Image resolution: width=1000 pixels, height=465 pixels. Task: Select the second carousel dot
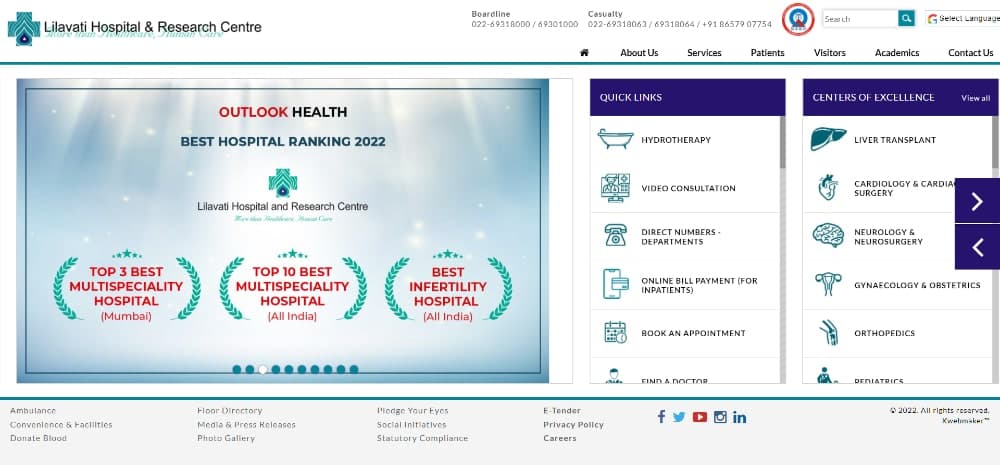[249, 369]
